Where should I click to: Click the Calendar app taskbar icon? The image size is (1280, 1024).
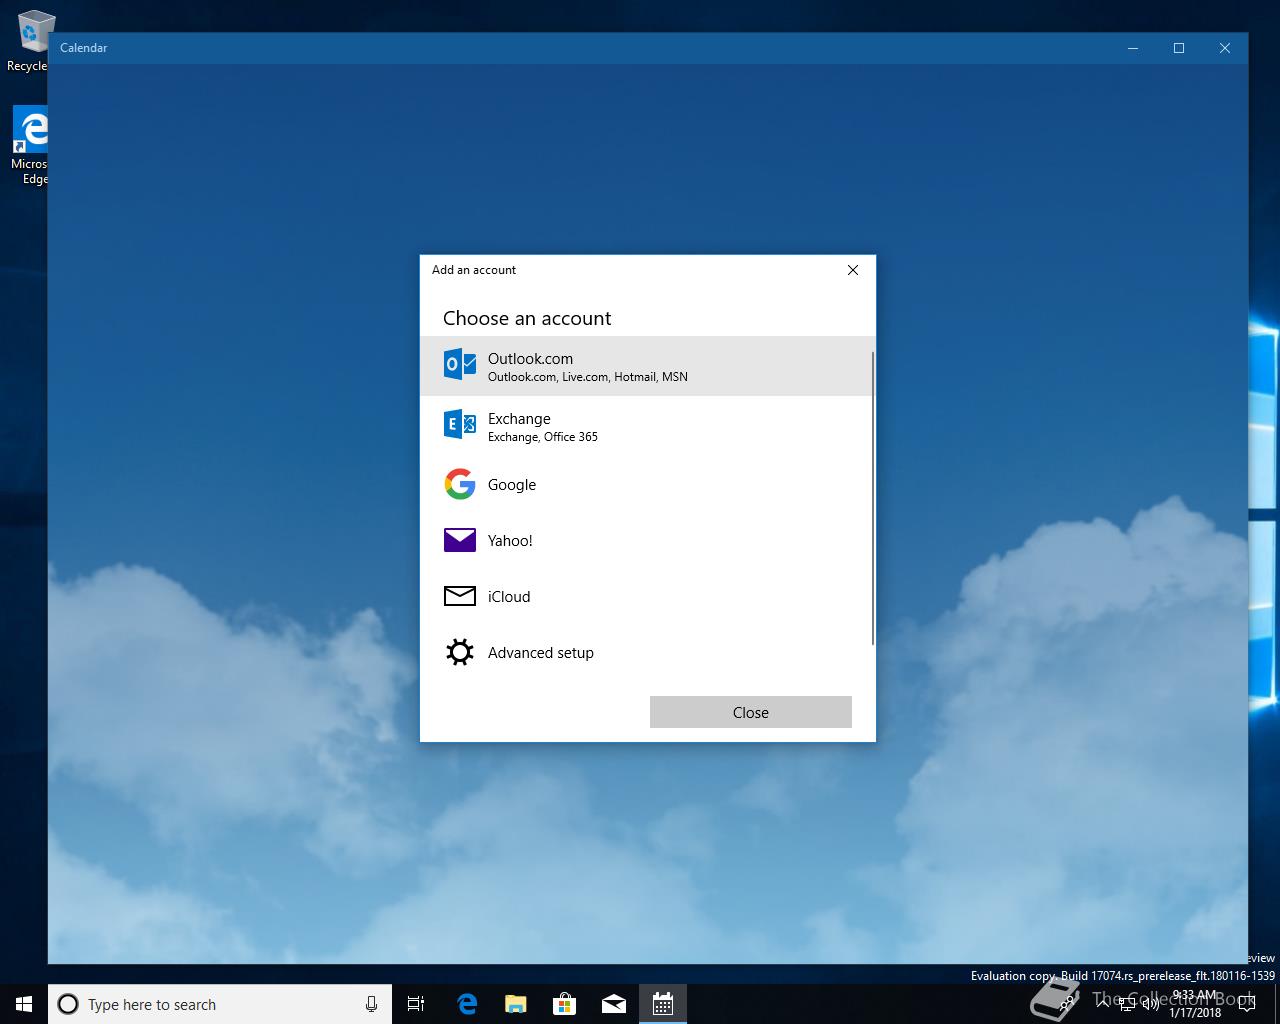tap(663, 1004)
